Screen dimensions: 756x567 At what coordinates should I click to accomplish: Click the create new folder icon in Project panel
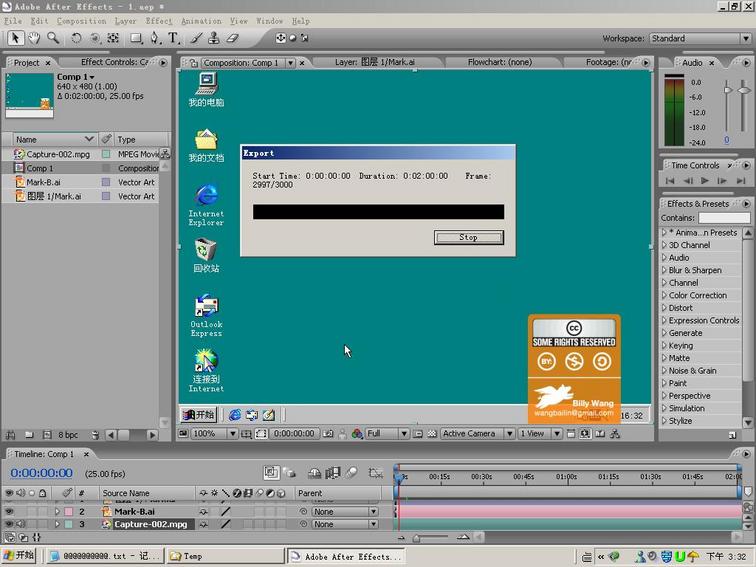pyautogui.click(x=29, y=435)
